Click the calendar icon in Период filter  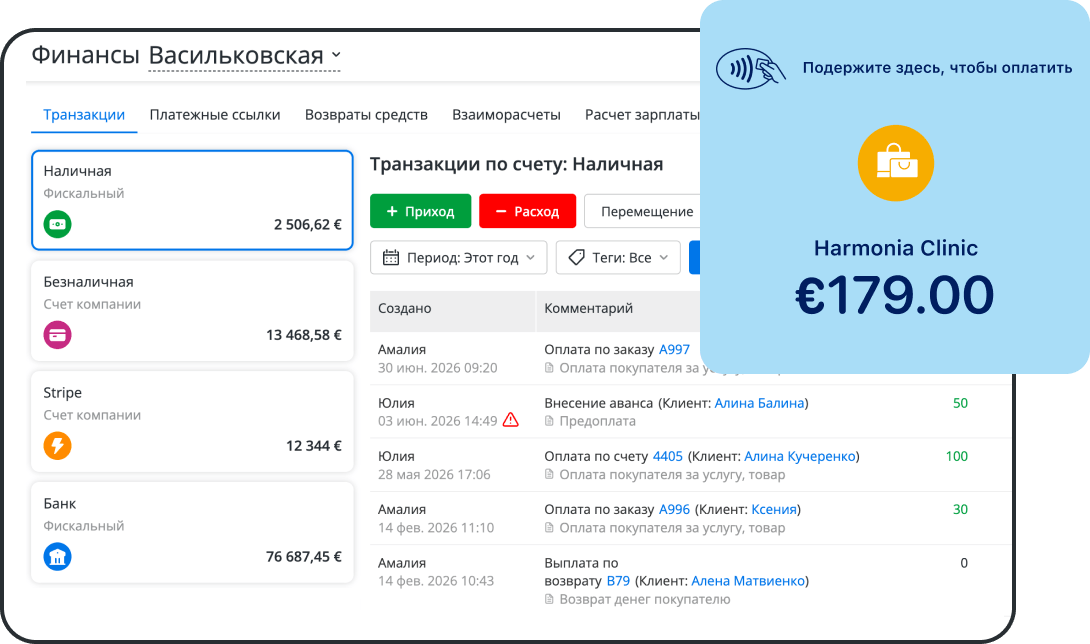(391, 257)
